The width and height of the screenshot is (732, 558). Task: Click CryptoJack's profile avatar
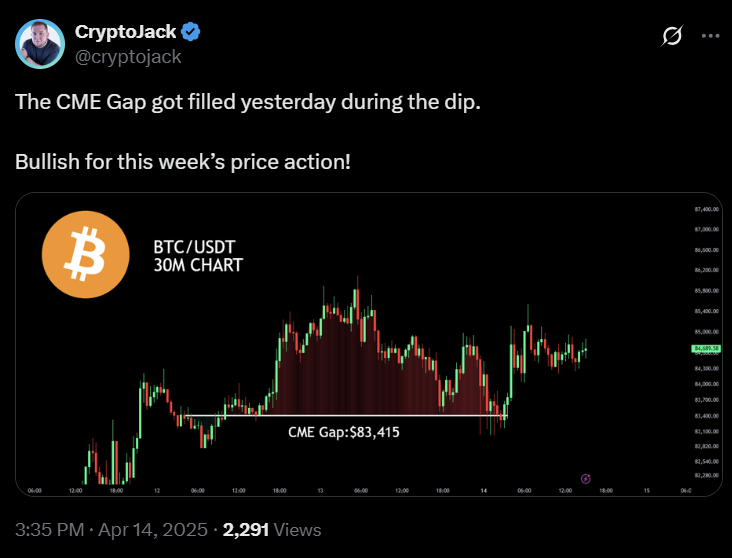(40, 44)
